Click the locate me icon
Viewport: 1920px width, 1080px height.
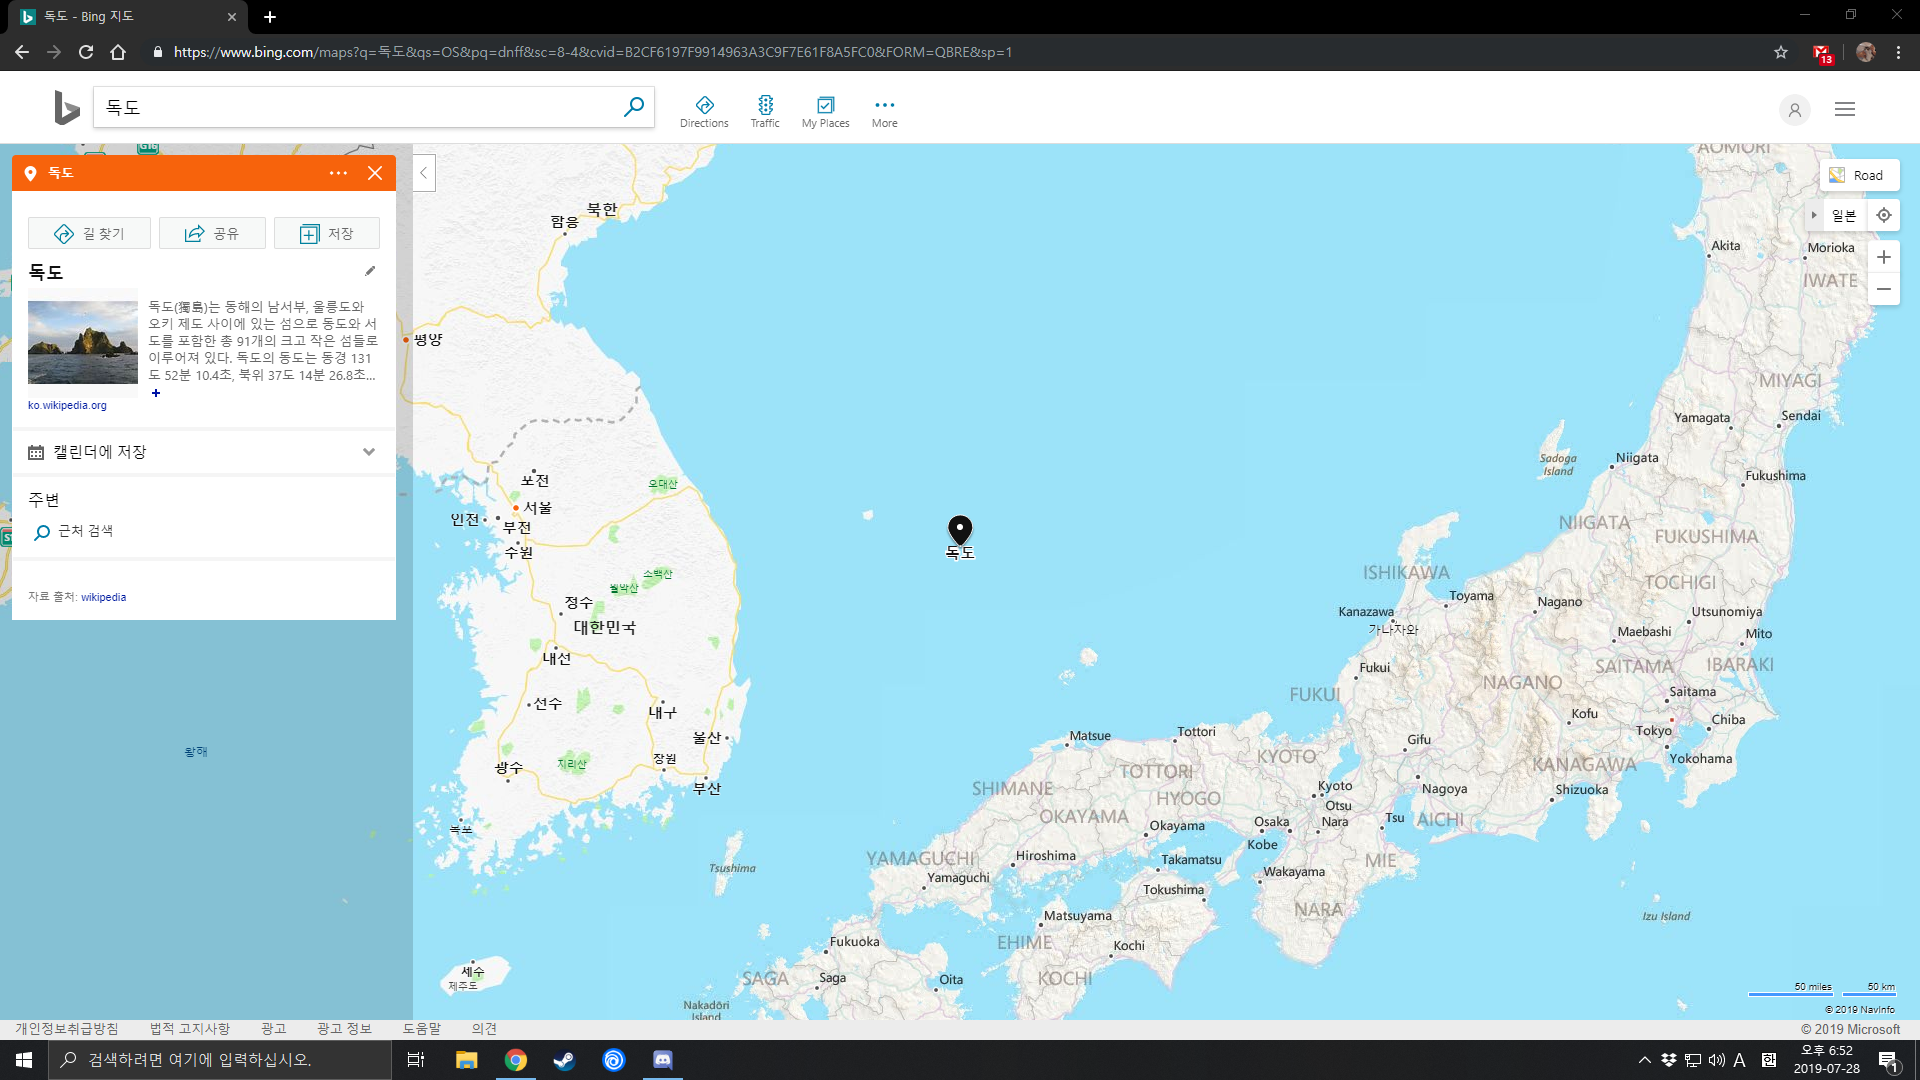1884,215
